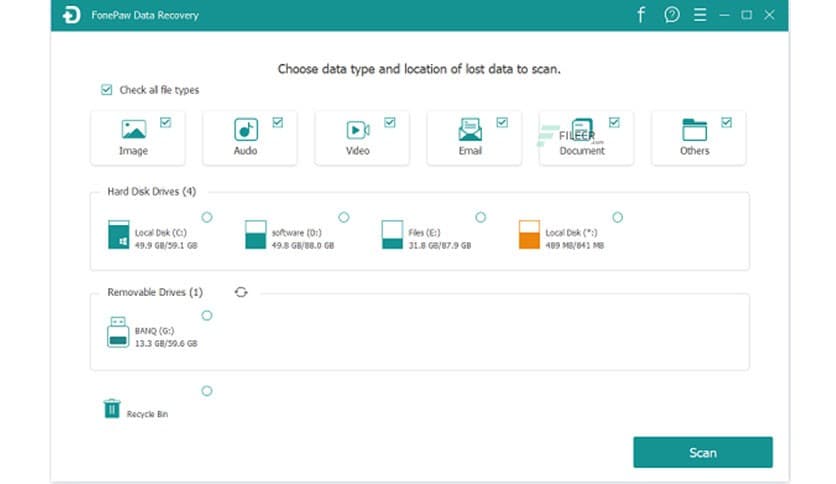Select software (D:) radio button
The width and height of the screenshot is (836, 484).
pos(344,217)
